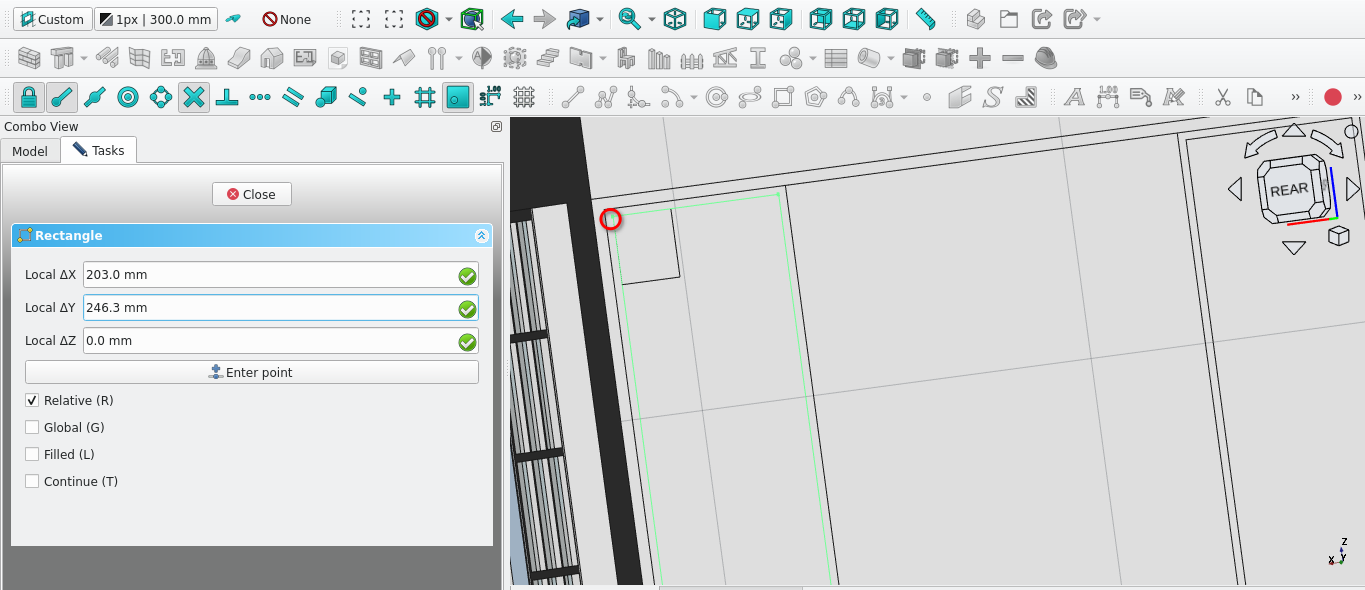Check the Continue (T) option

click(33, 482)
